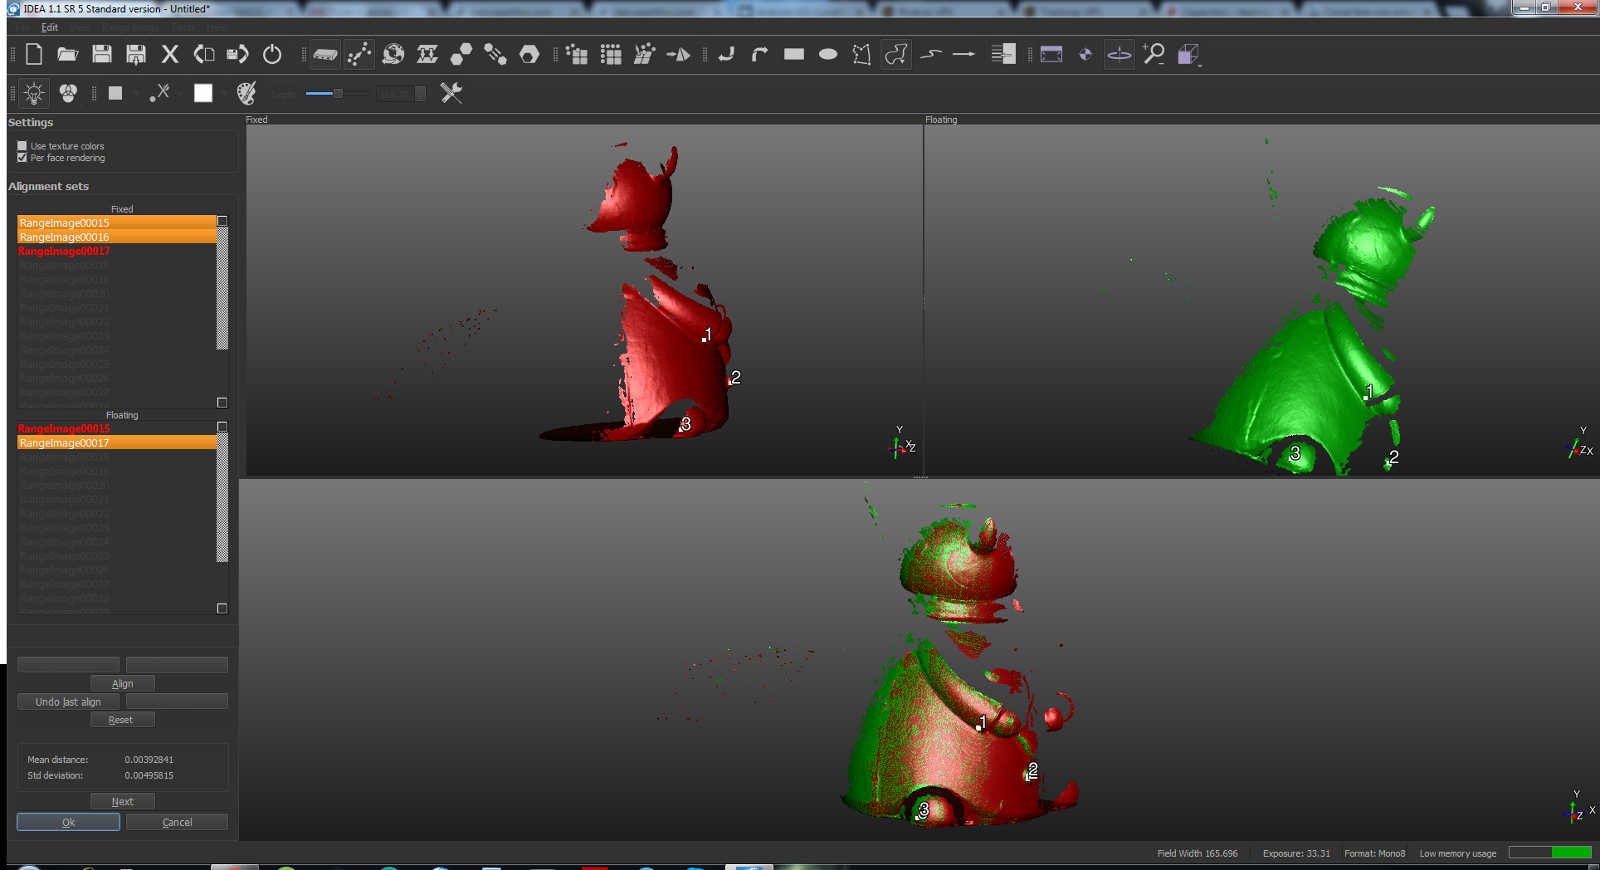Select RangeImage00016 in Fixed list
Image resolution: width=1600 pixels, height=870 pixels.
click(117, 237)
